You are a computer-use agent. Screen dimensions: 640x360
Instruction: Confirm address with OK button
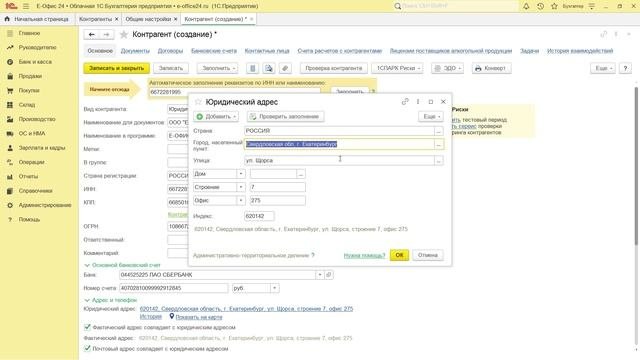pos(399,255)
